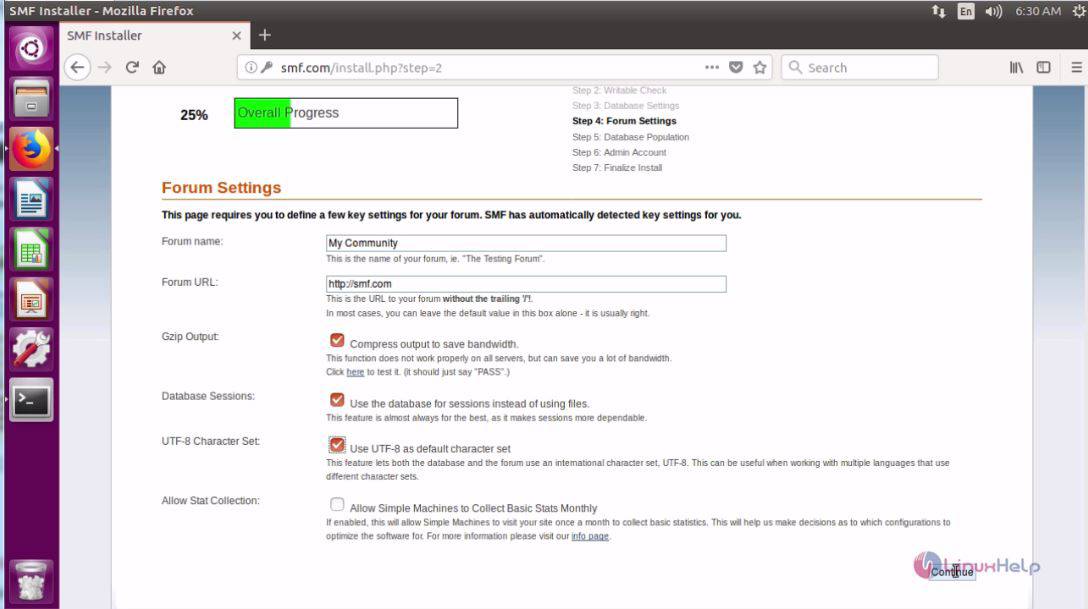Open system session gear menu
Viewport: 1088px width, 609px height.
[x=1079, y=11]
